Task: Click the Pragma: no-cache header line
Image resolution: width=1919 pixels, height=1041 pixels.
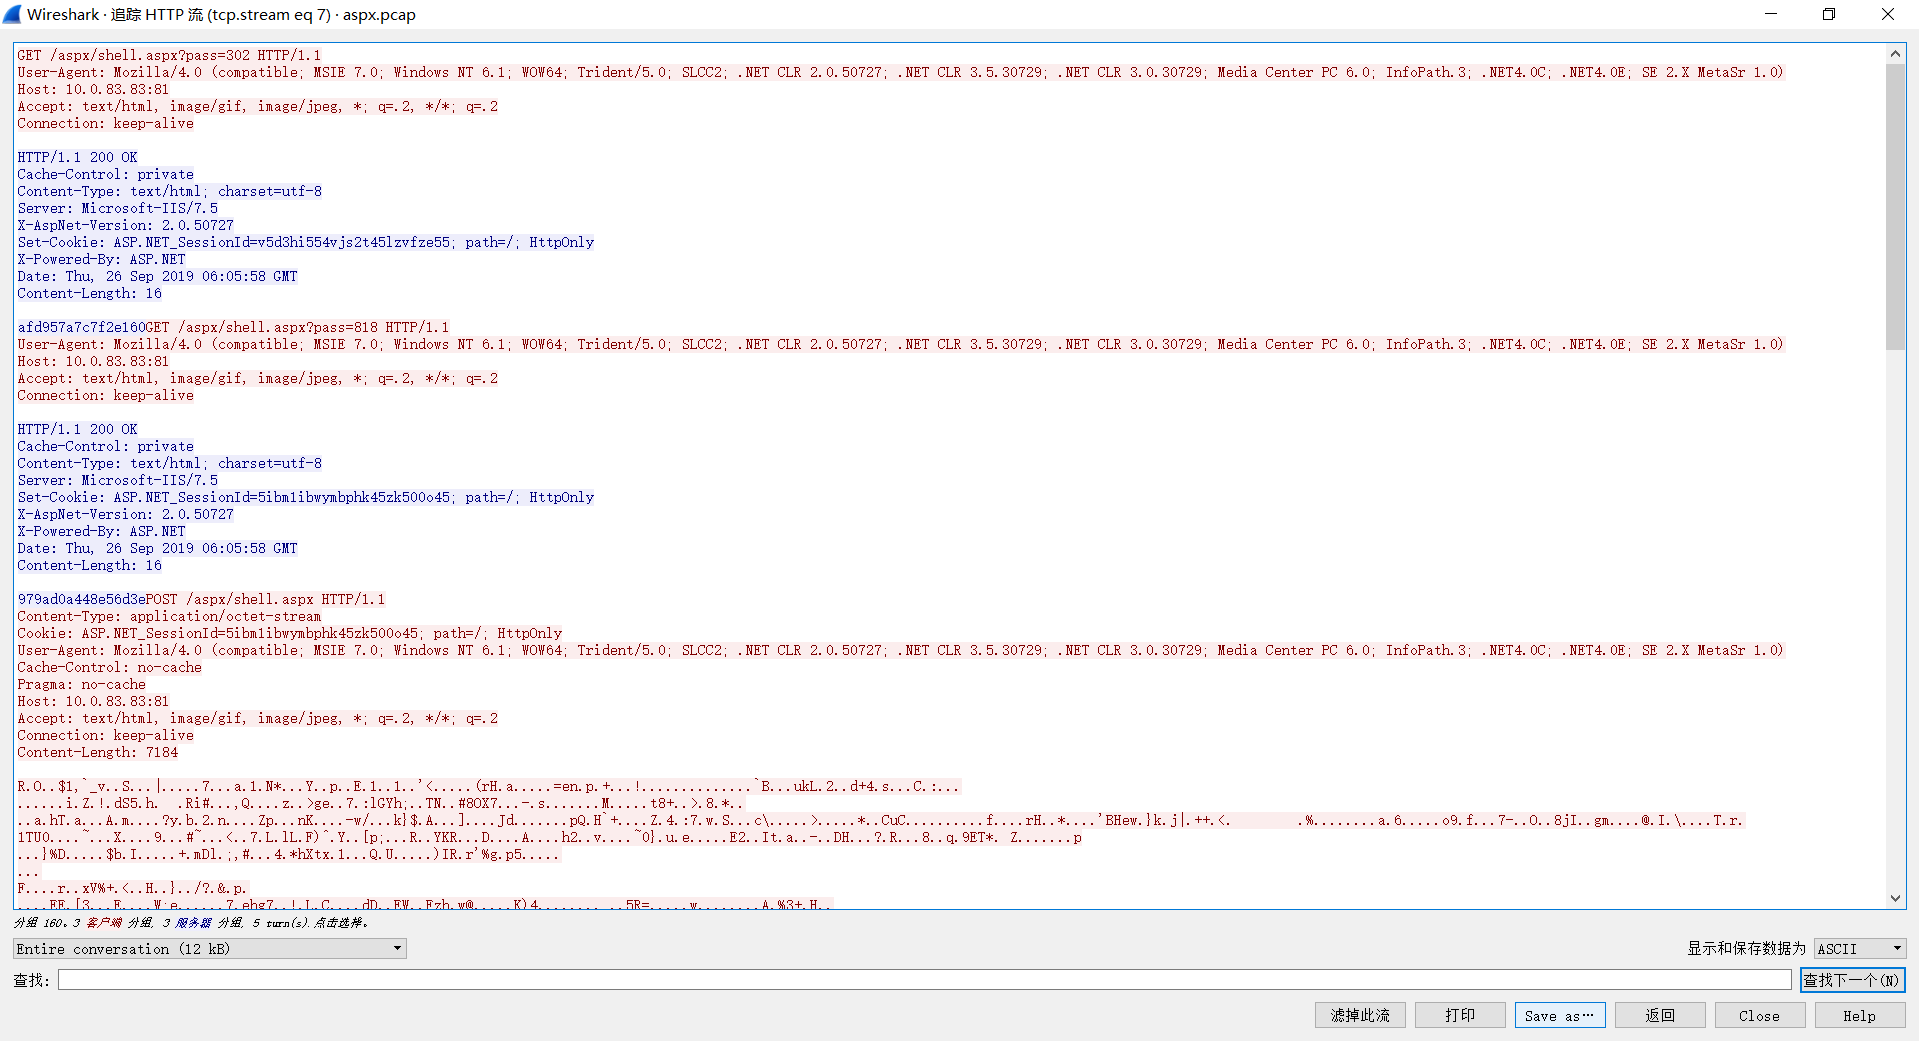Action: click(81, 684)
